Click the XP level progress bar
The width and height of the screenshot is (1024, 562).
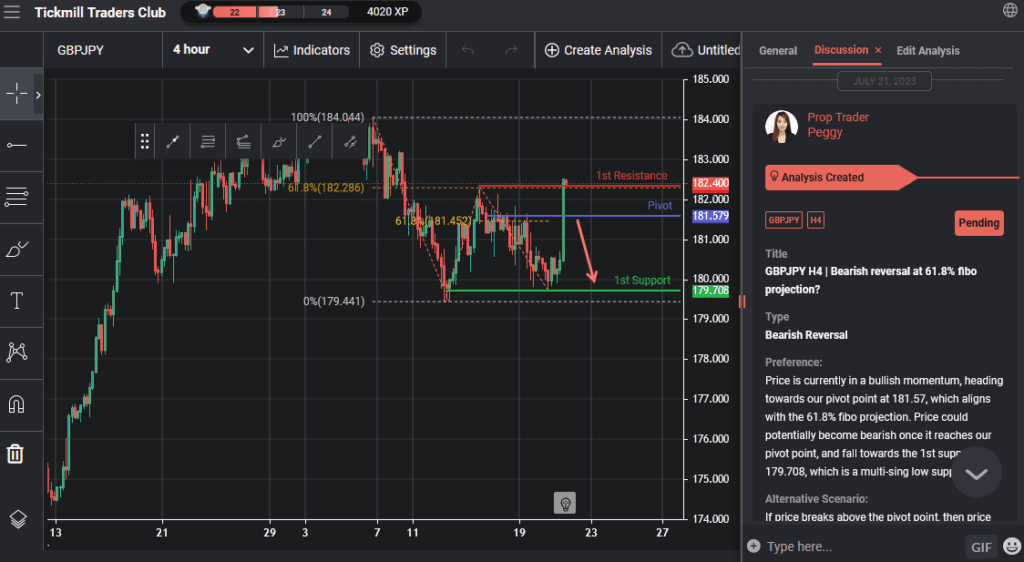tap(280, 12)
